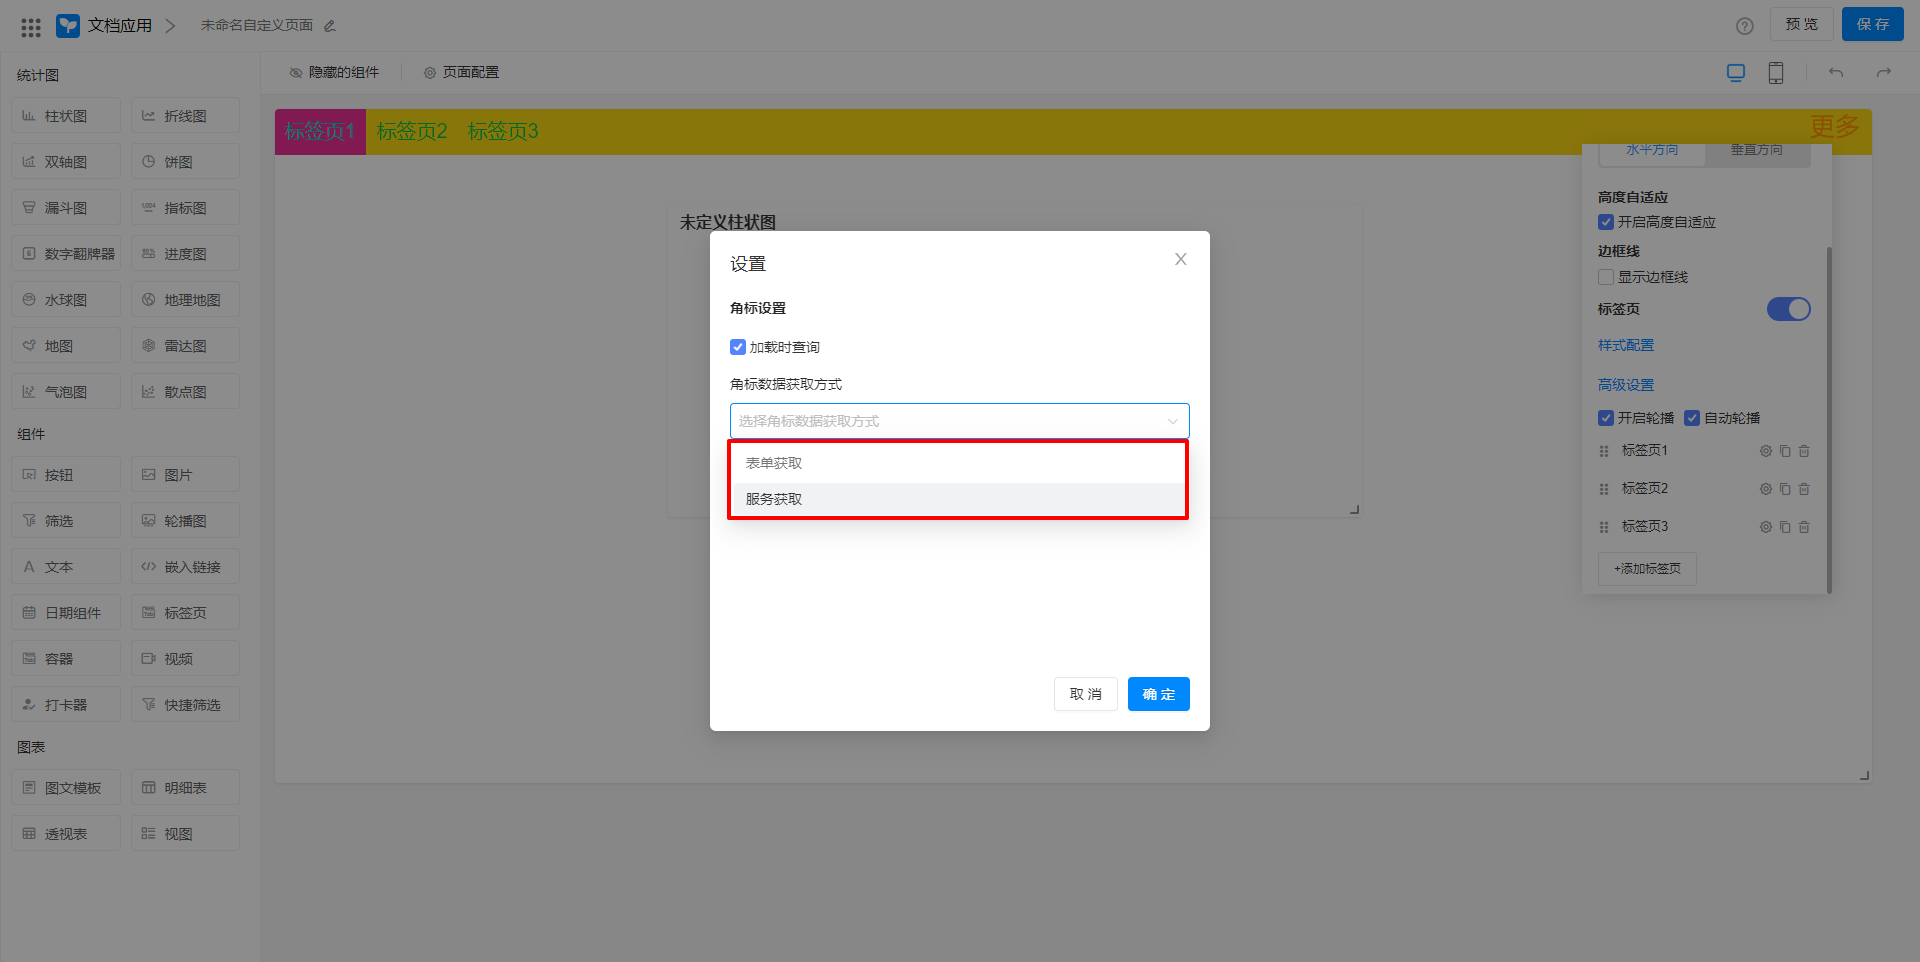Viewport: 1920px width, 962px height.
Task: Open the app grid launcher icon
Action: (x=31, y=27)
